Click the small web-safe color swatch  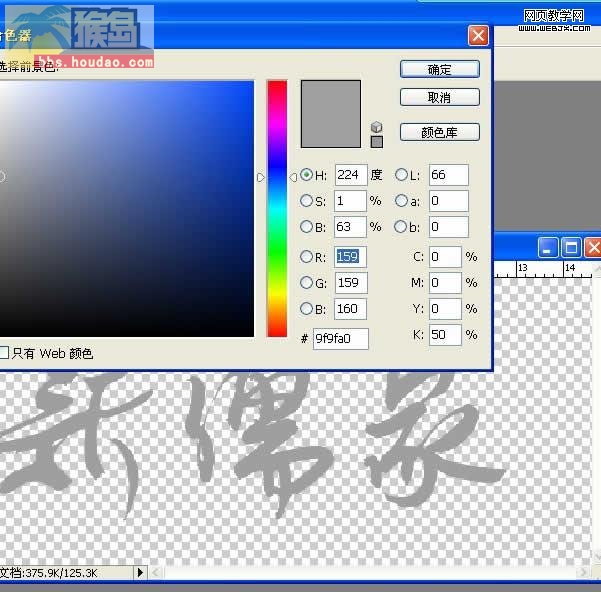377,142
